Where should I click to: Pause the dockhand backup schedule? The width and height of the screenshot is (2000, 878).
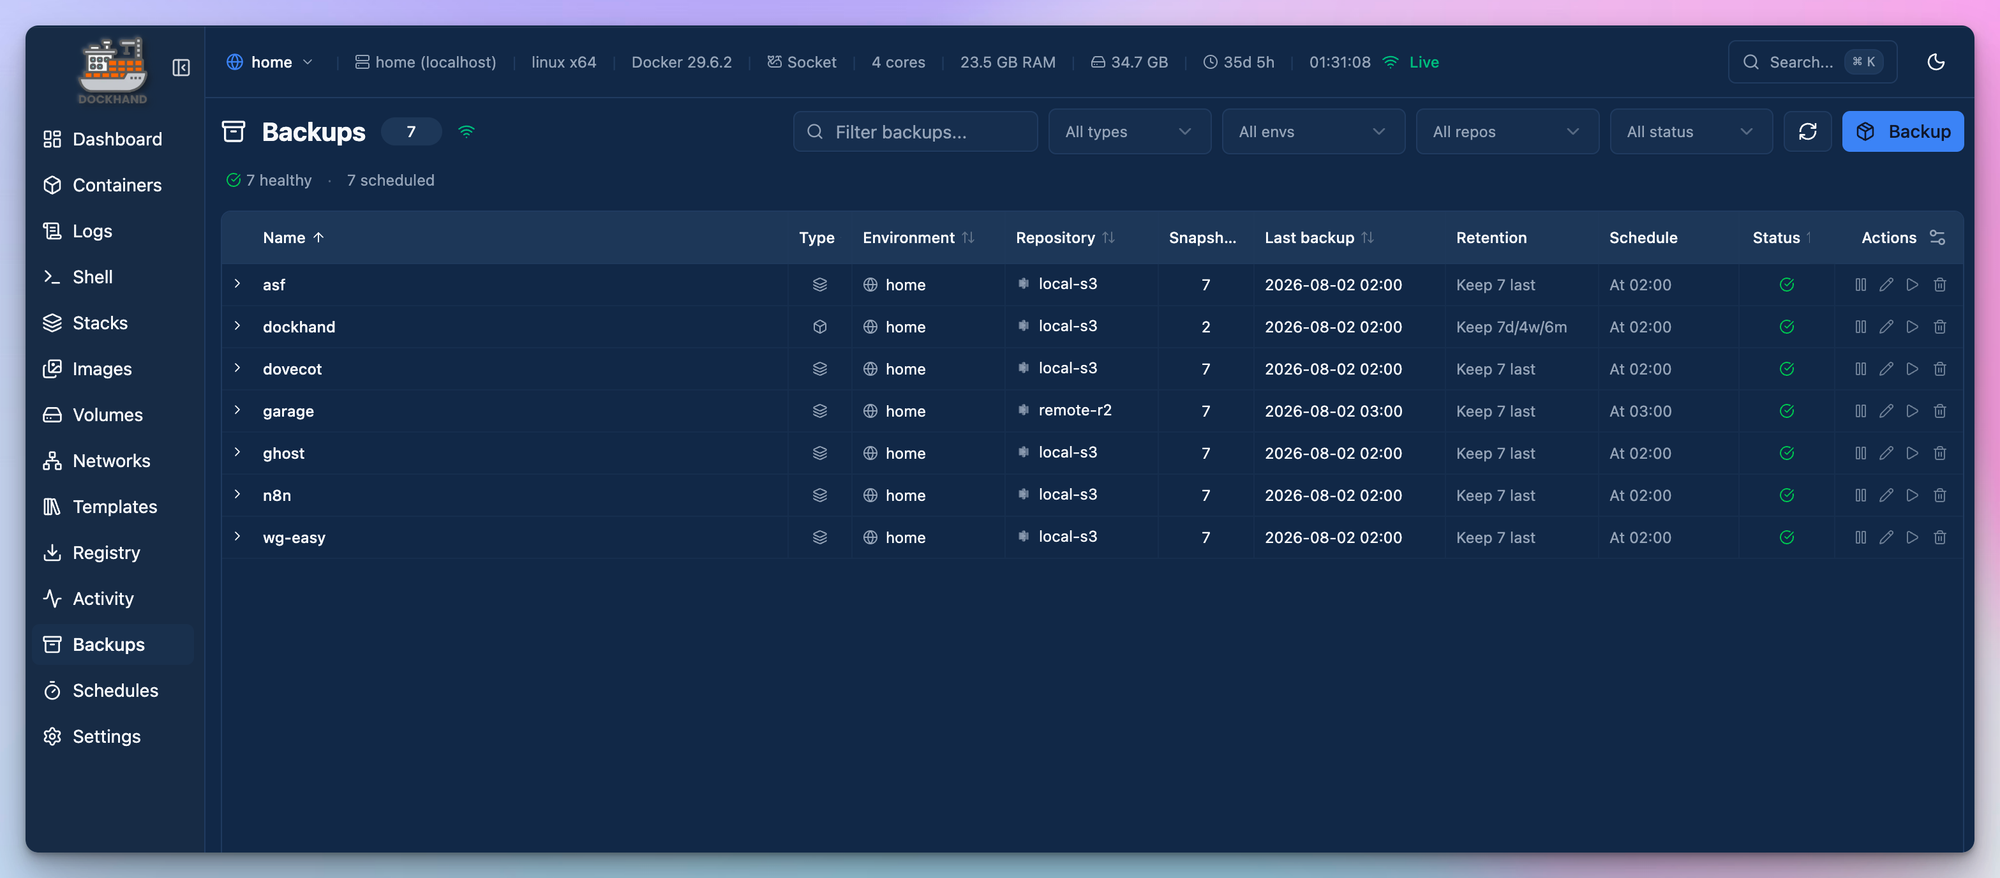coord(1860,327)
